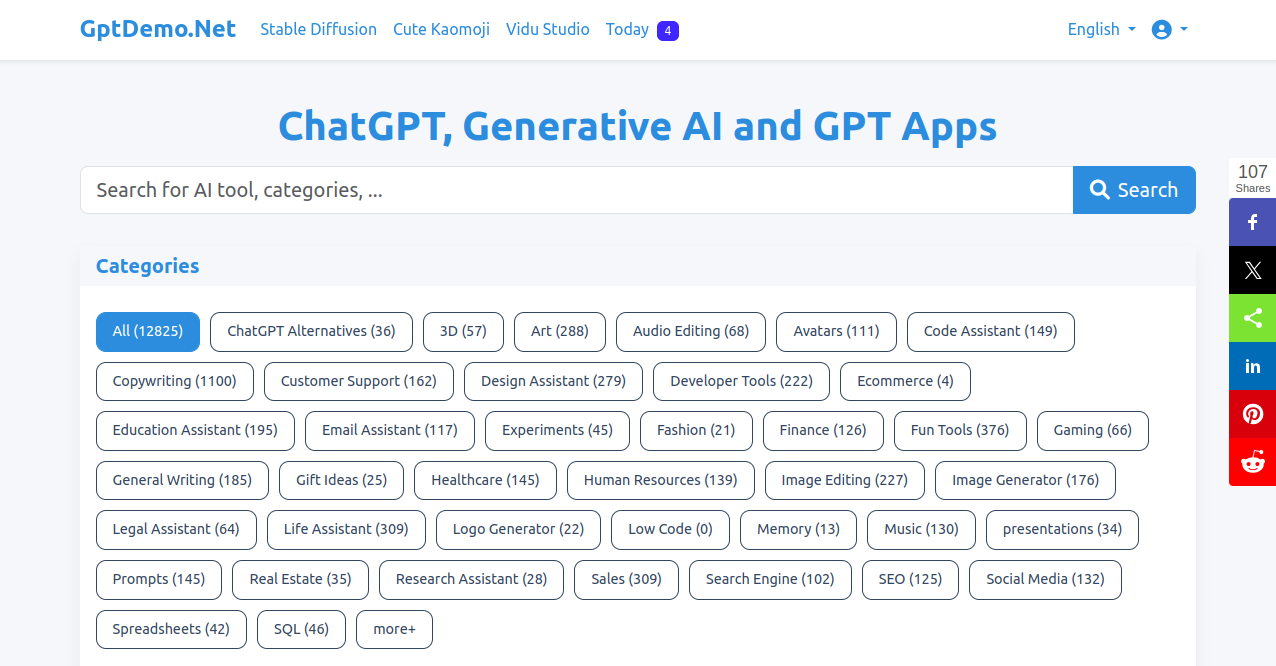
Task: Browse Search Engine (102) tools
Action: 770,580
